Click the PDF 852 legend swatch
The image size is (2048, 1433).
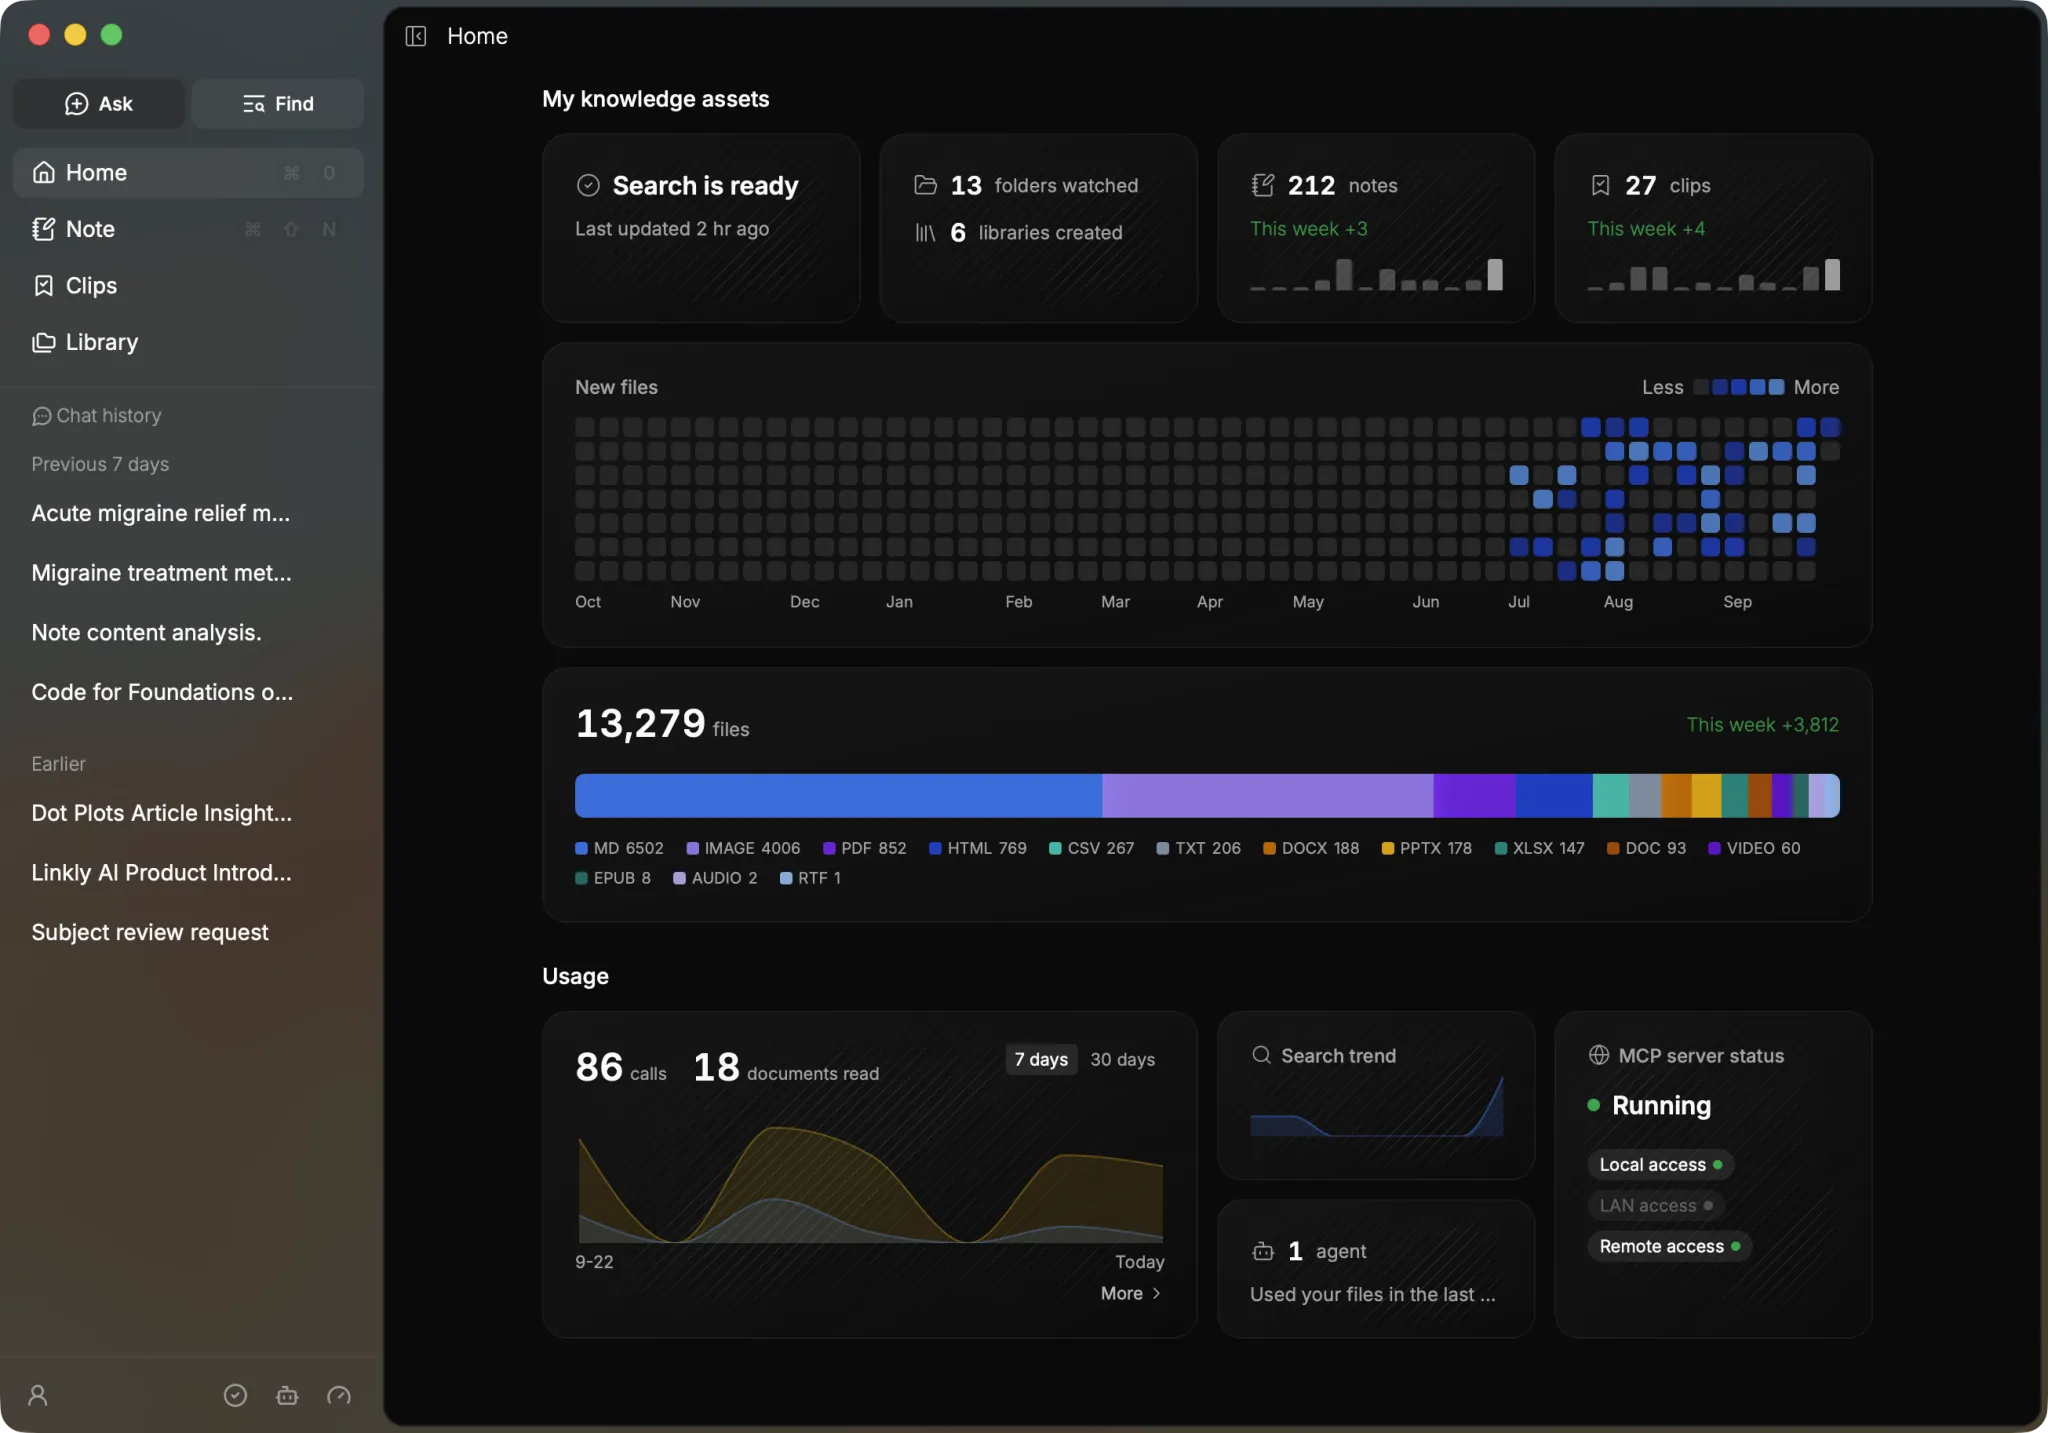click(829, 848)
